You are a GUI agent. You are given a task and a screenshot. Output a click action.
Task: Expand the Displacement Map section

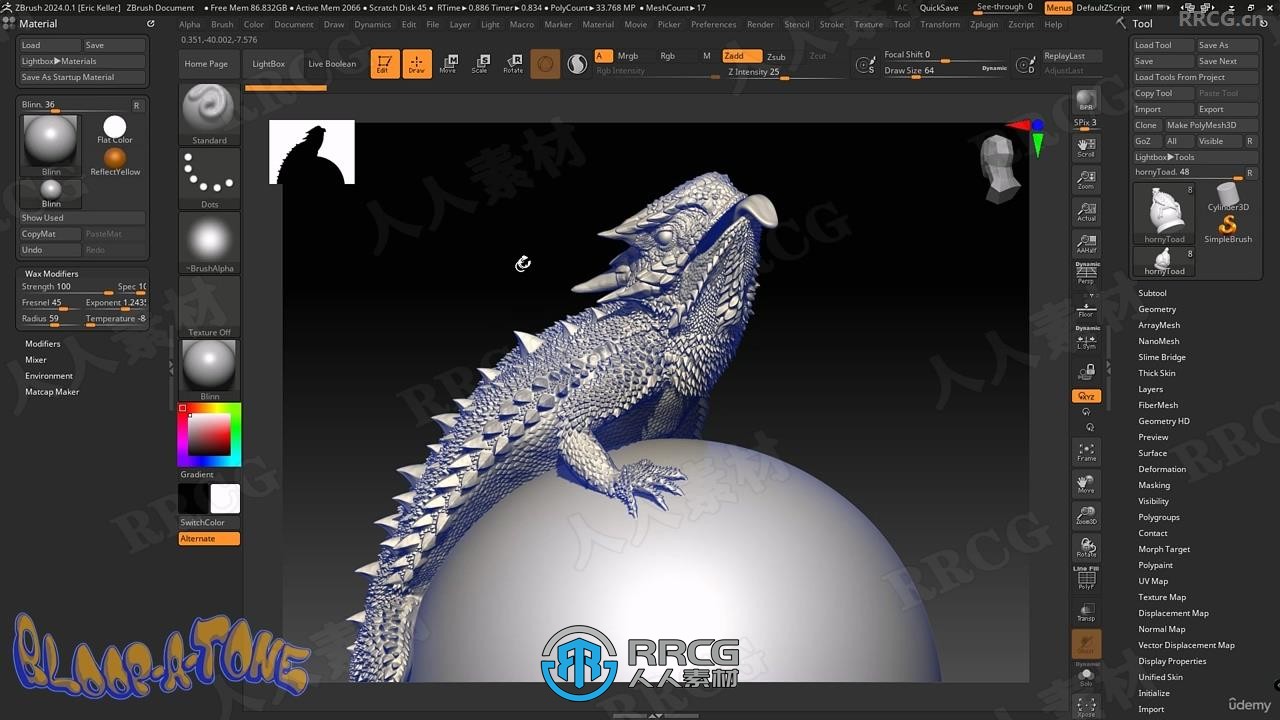(1173, 613)
